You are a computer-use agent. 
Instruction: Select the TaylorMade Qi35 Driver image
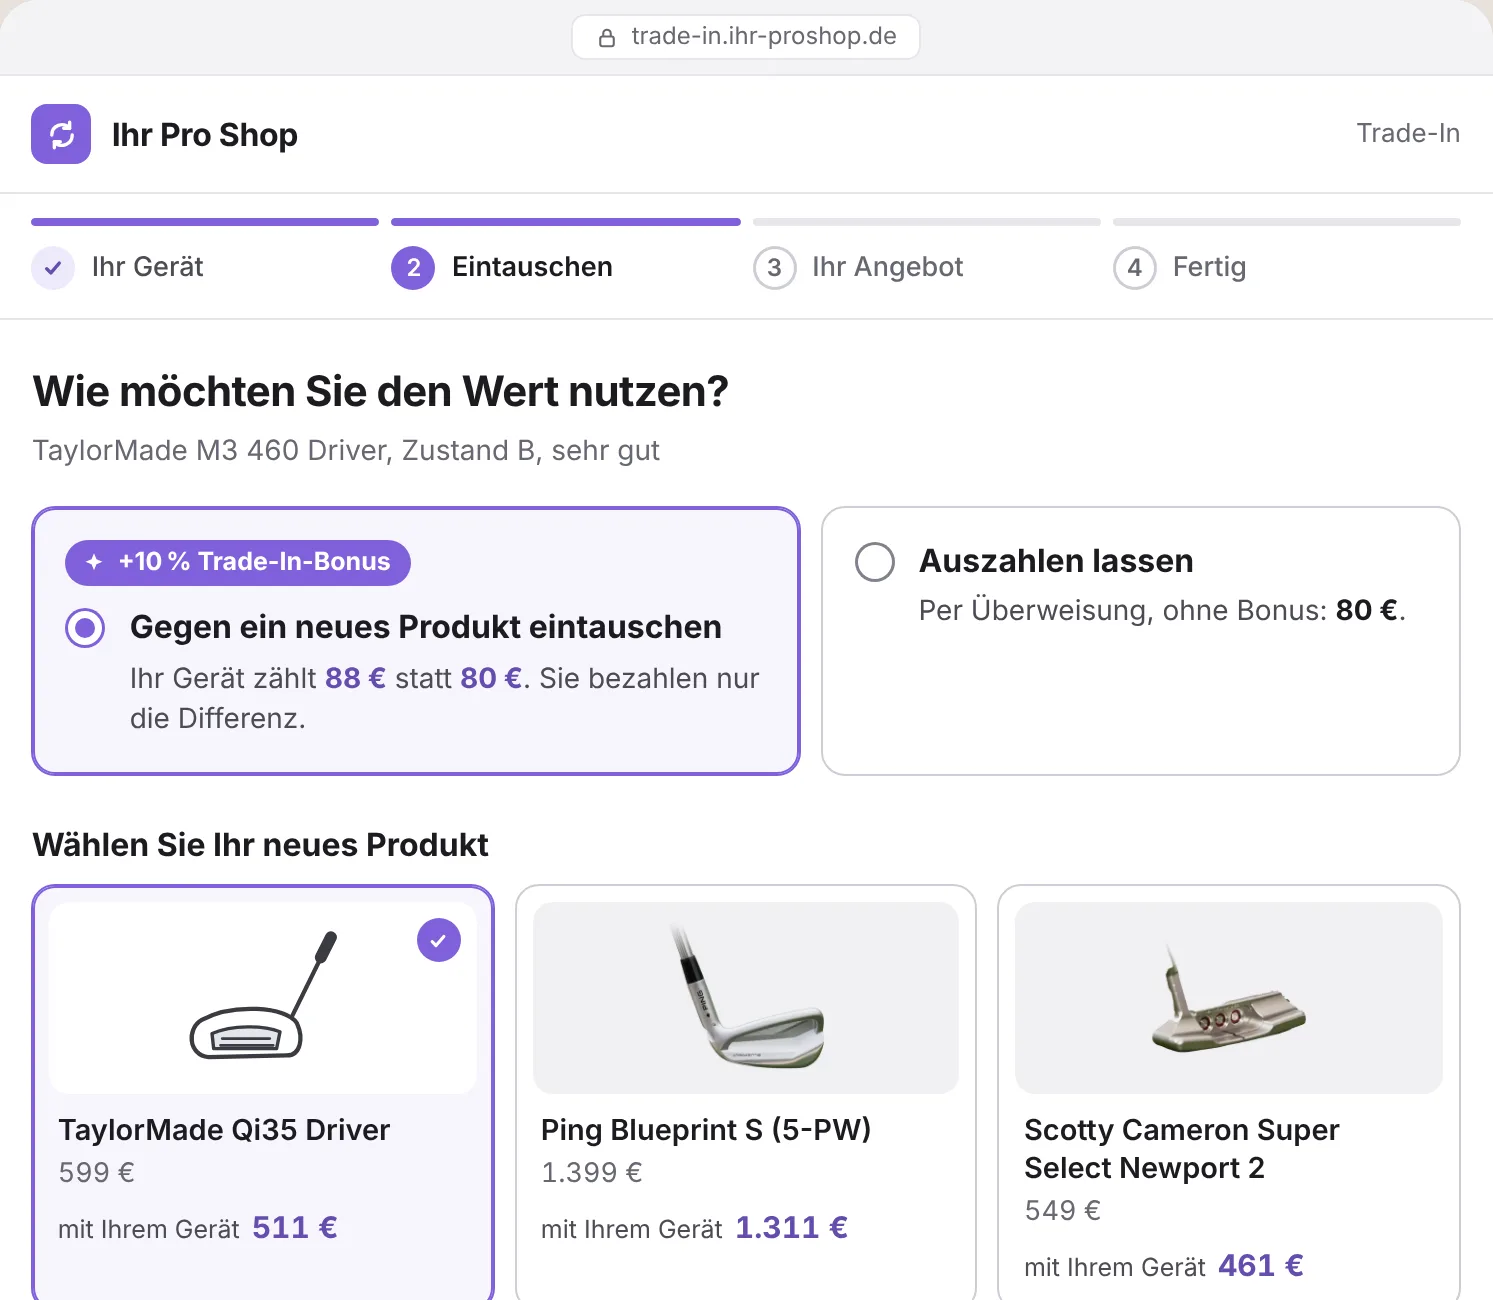click(263, 998)
